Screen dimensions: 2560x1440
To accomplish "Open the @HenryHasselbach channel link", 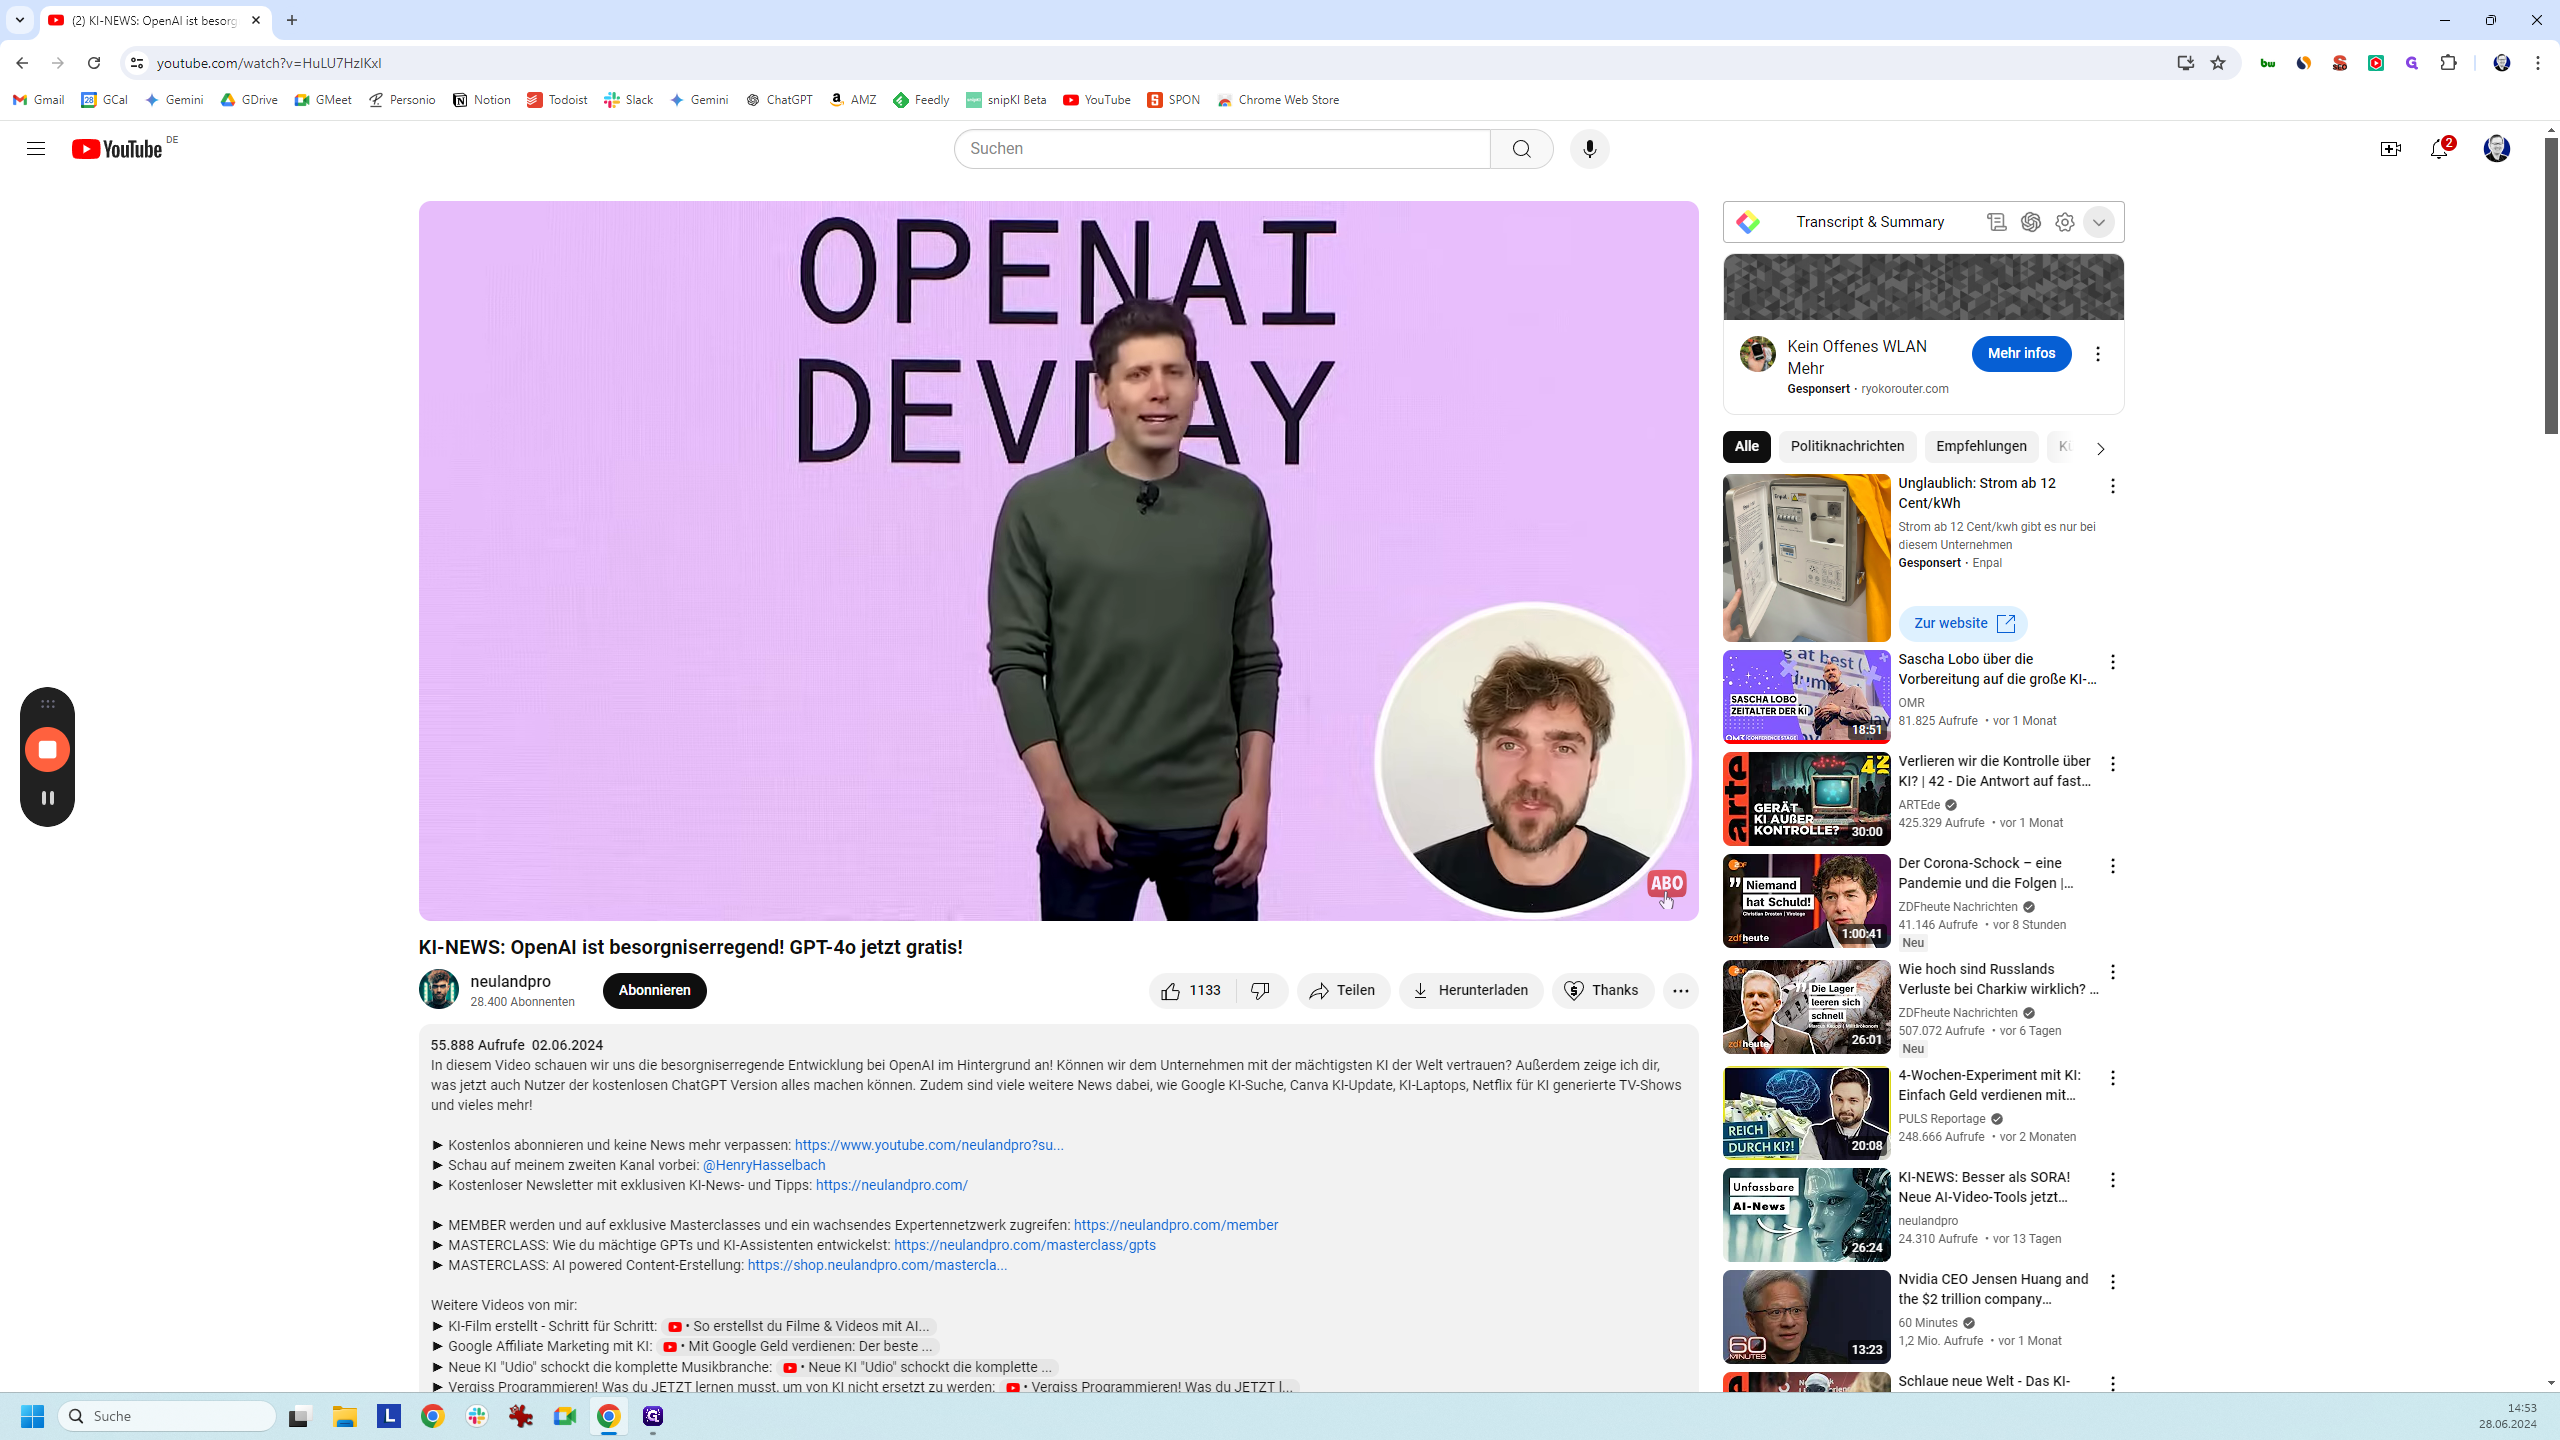I will [x=763, y=1165].
